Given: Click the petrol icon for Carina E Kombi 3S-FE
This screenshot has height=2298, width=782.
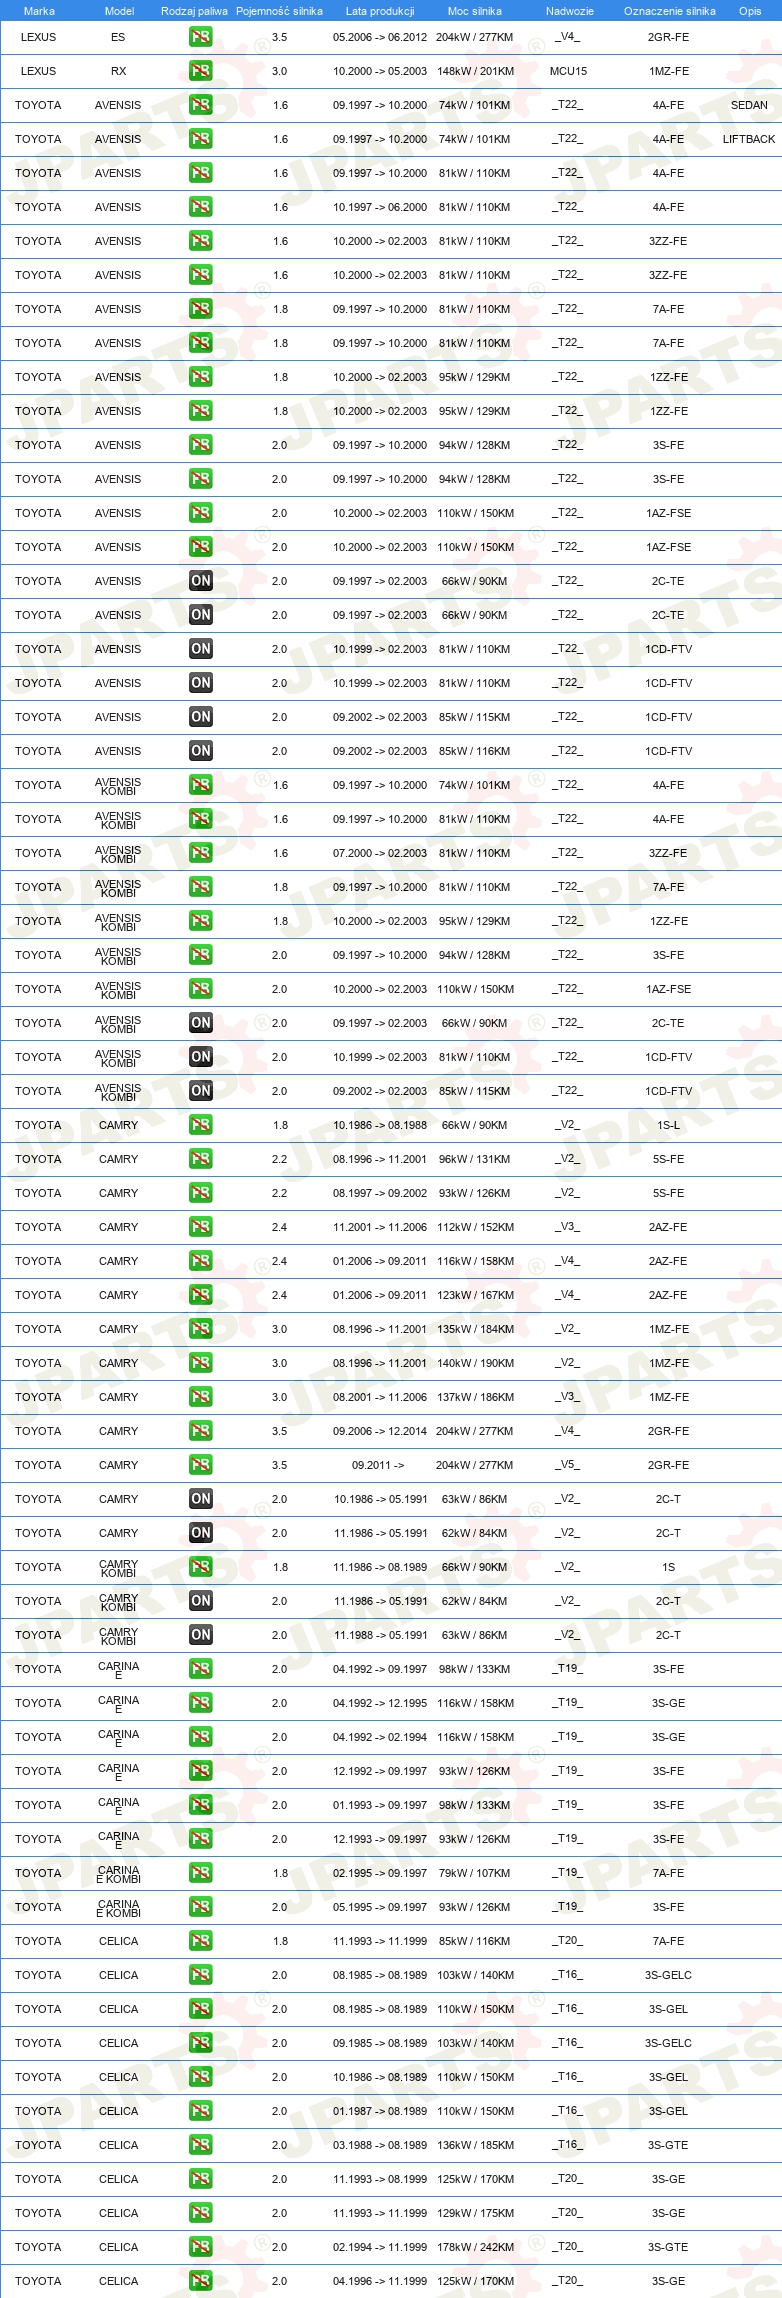Looking at the screenshot, I should (201, 1907).
